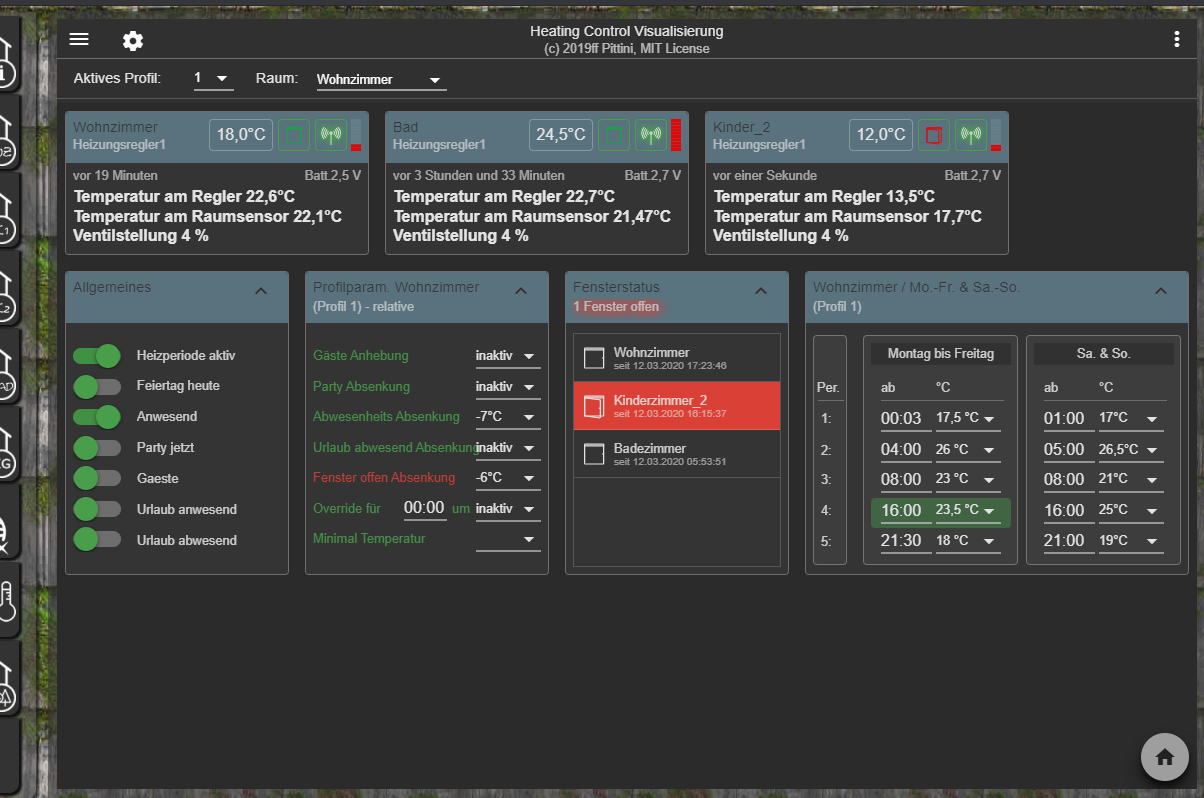The height and width of the screenshot is (798, 1204).
Task: Click the Override für time field
Action: [424, 508]
